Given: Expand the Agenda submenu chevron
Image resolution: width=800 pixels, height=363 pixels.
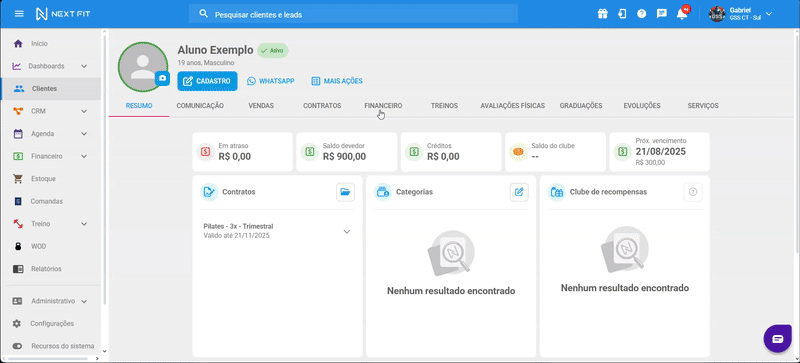Looking at the screenshot, I should pos(84,134).
